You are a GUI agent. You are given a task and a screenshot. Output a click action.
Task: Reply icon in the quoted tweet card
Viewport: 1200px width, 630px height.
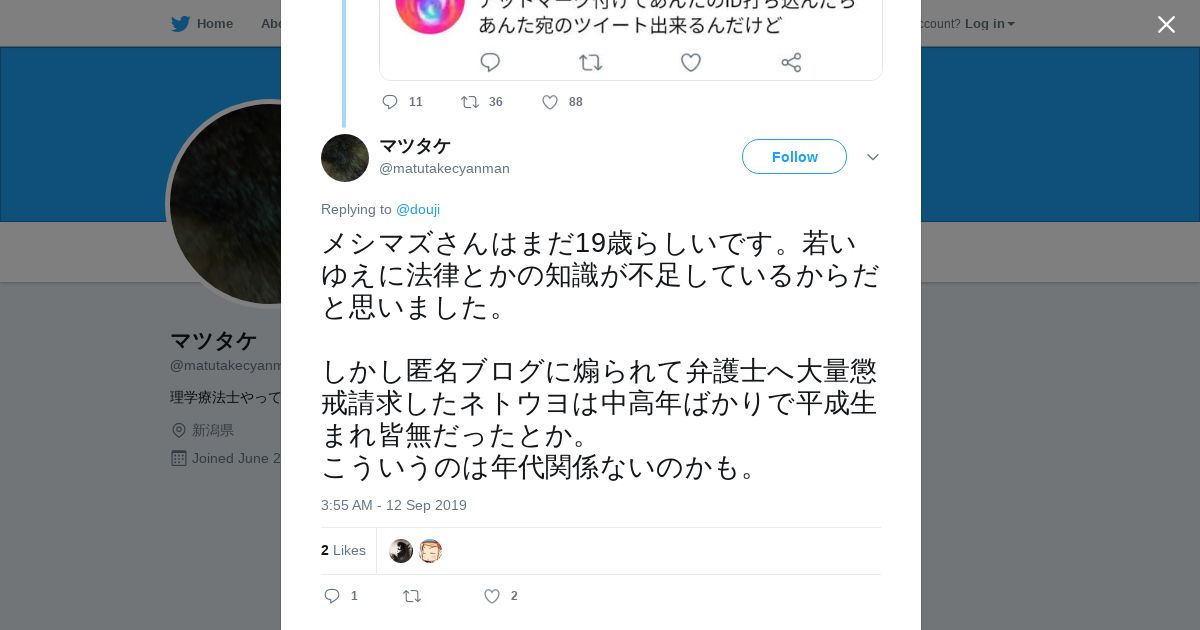(490, 63)
